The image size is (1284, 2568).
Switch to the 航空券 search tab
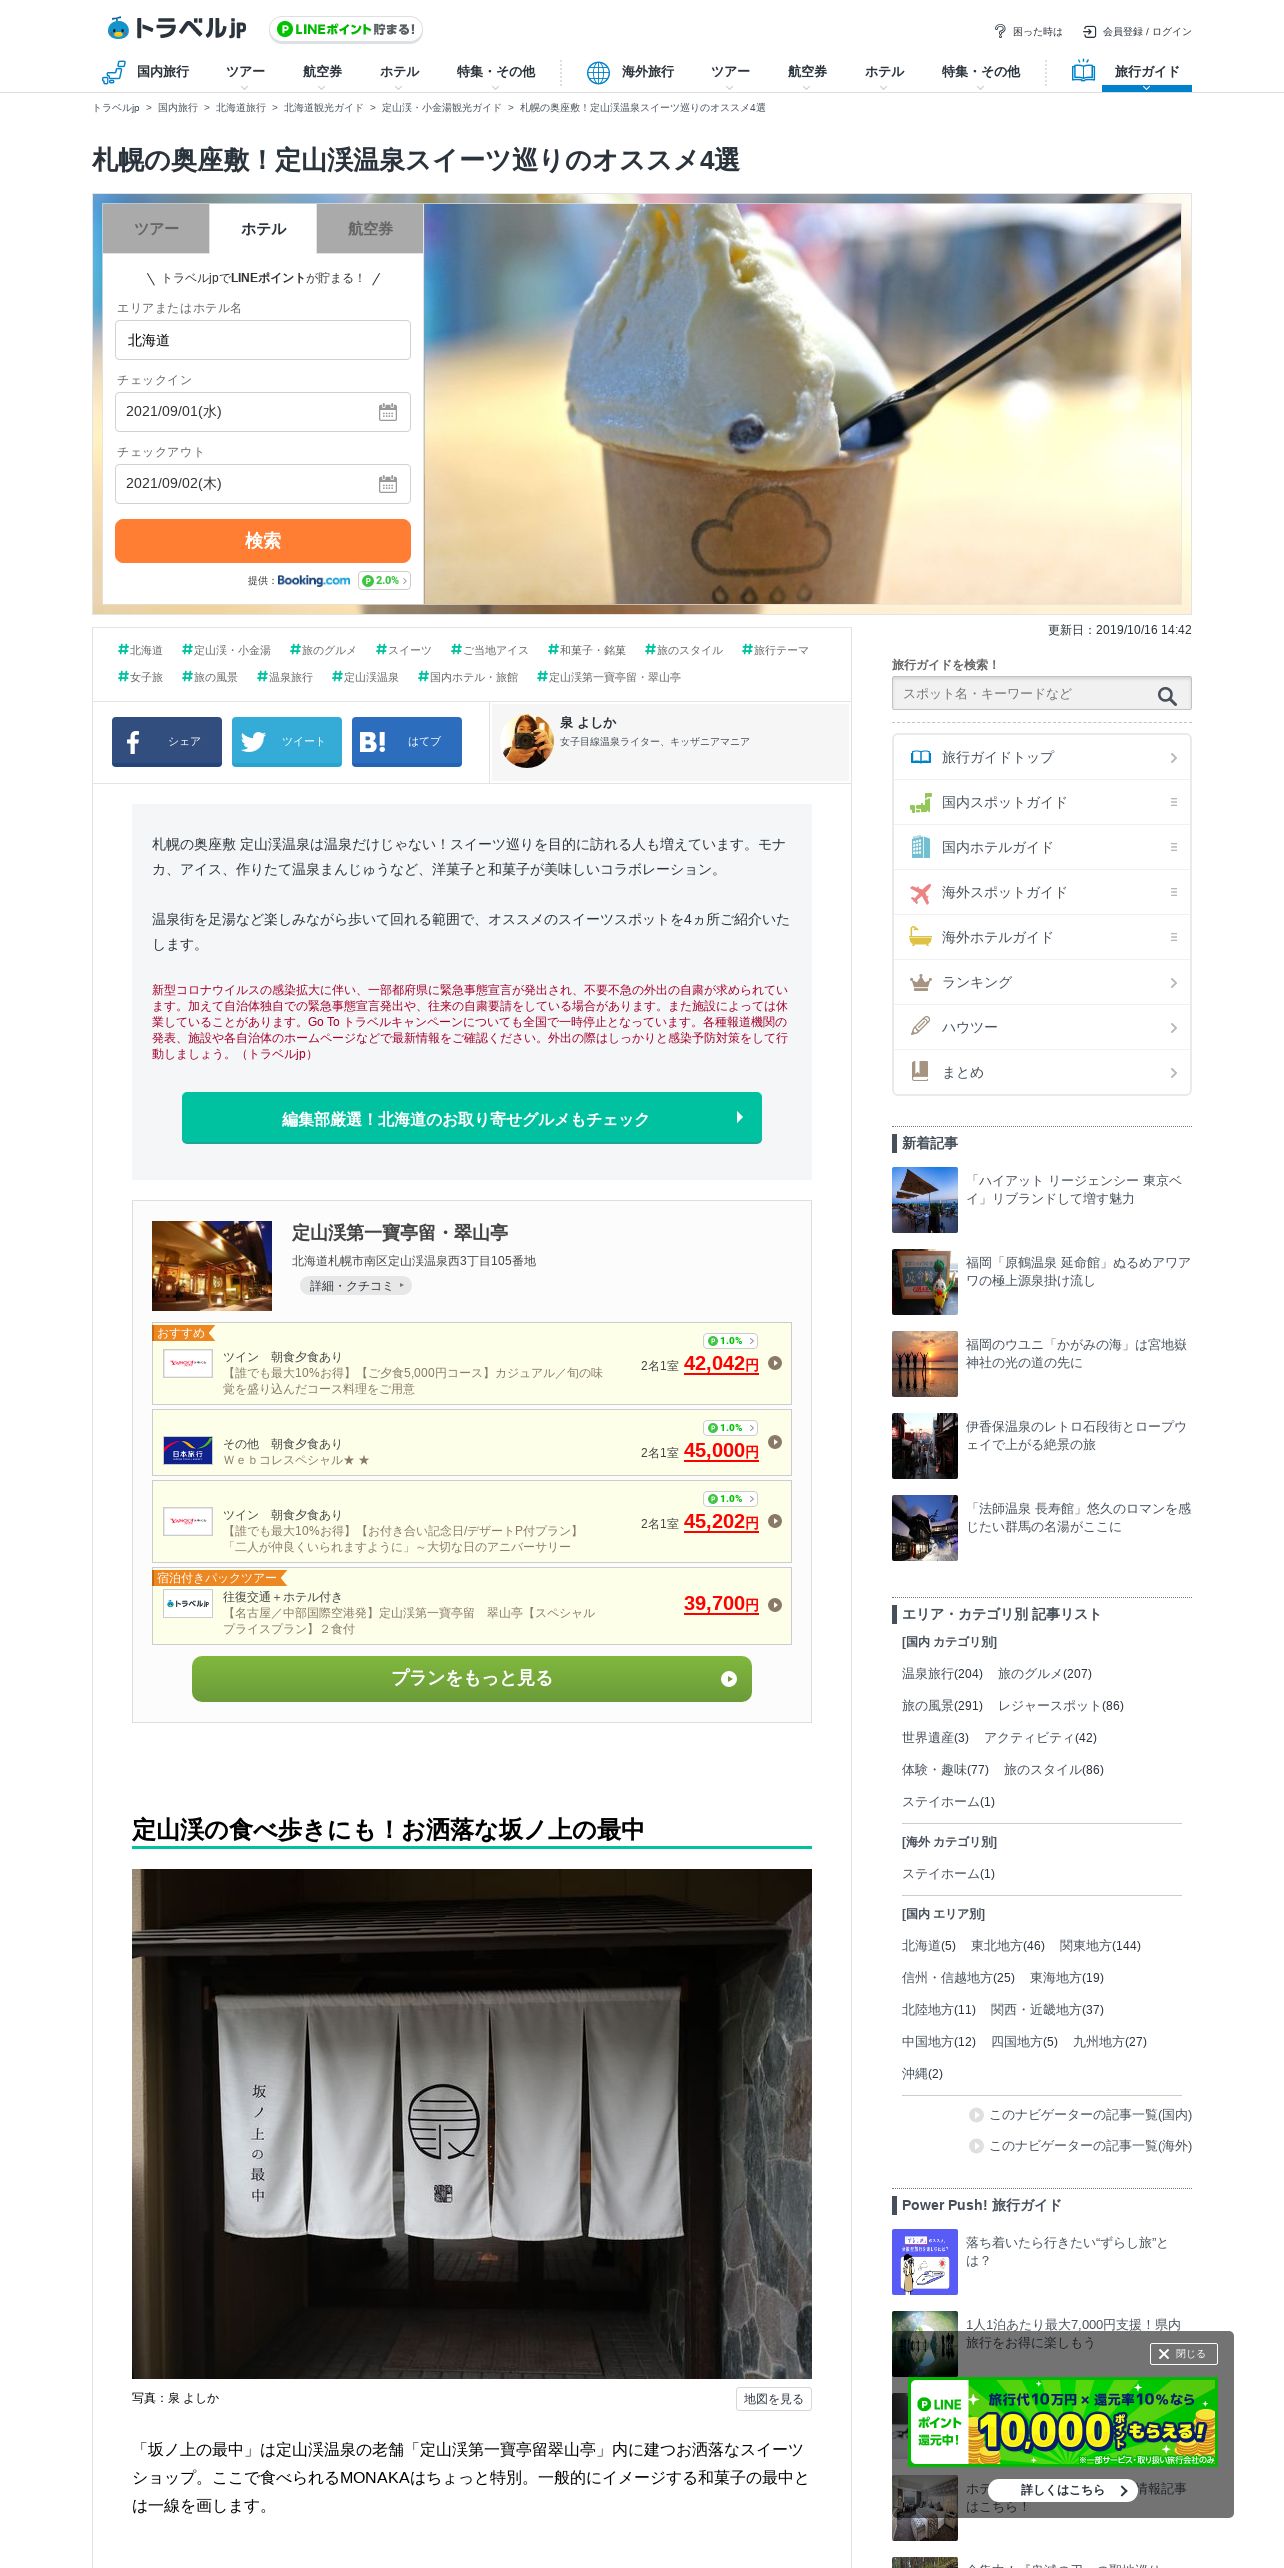click(x=370, y=229)
